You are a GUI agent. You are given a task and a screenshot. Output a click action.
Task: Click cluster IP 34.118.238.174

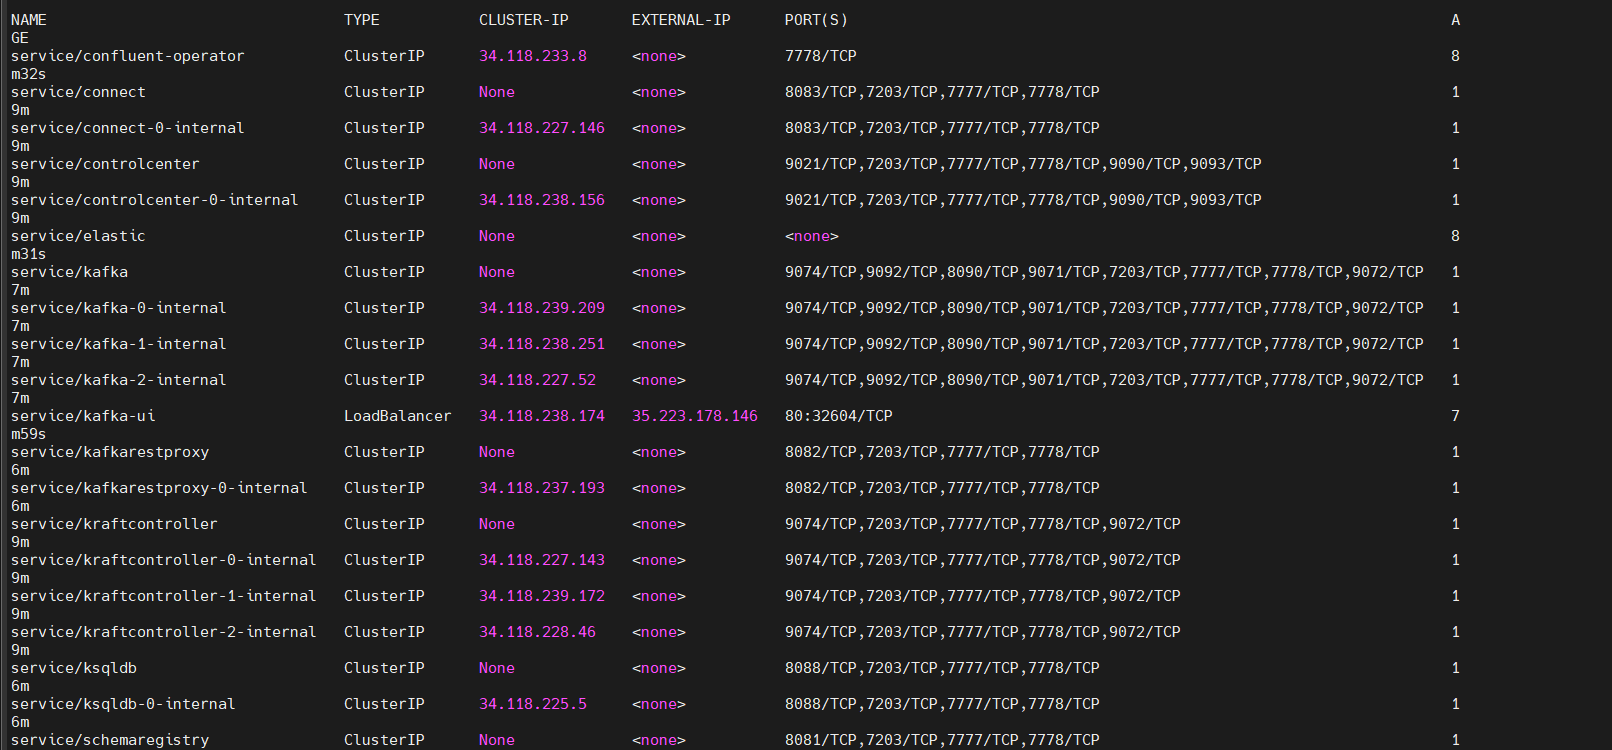tap(542, 416)
